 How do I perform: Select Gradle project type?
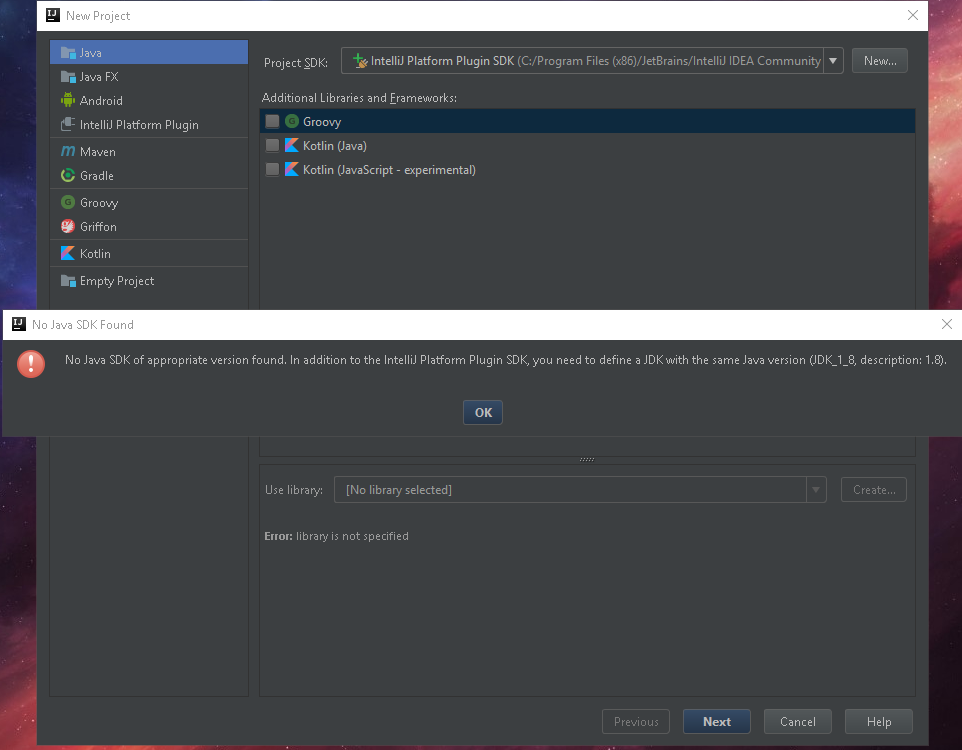149,176
